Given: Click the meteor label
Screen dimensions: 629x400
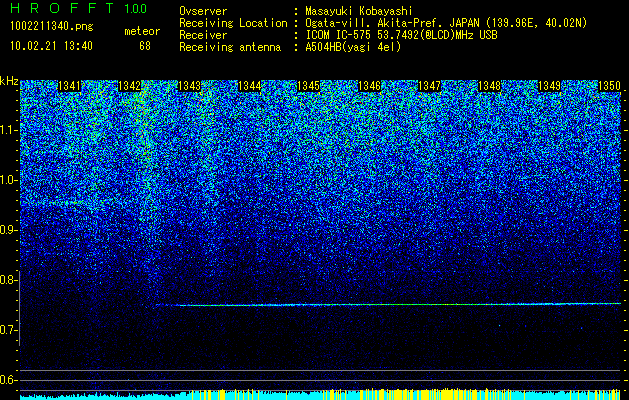Looking at the screenshot, I should (x=142, y=31).
